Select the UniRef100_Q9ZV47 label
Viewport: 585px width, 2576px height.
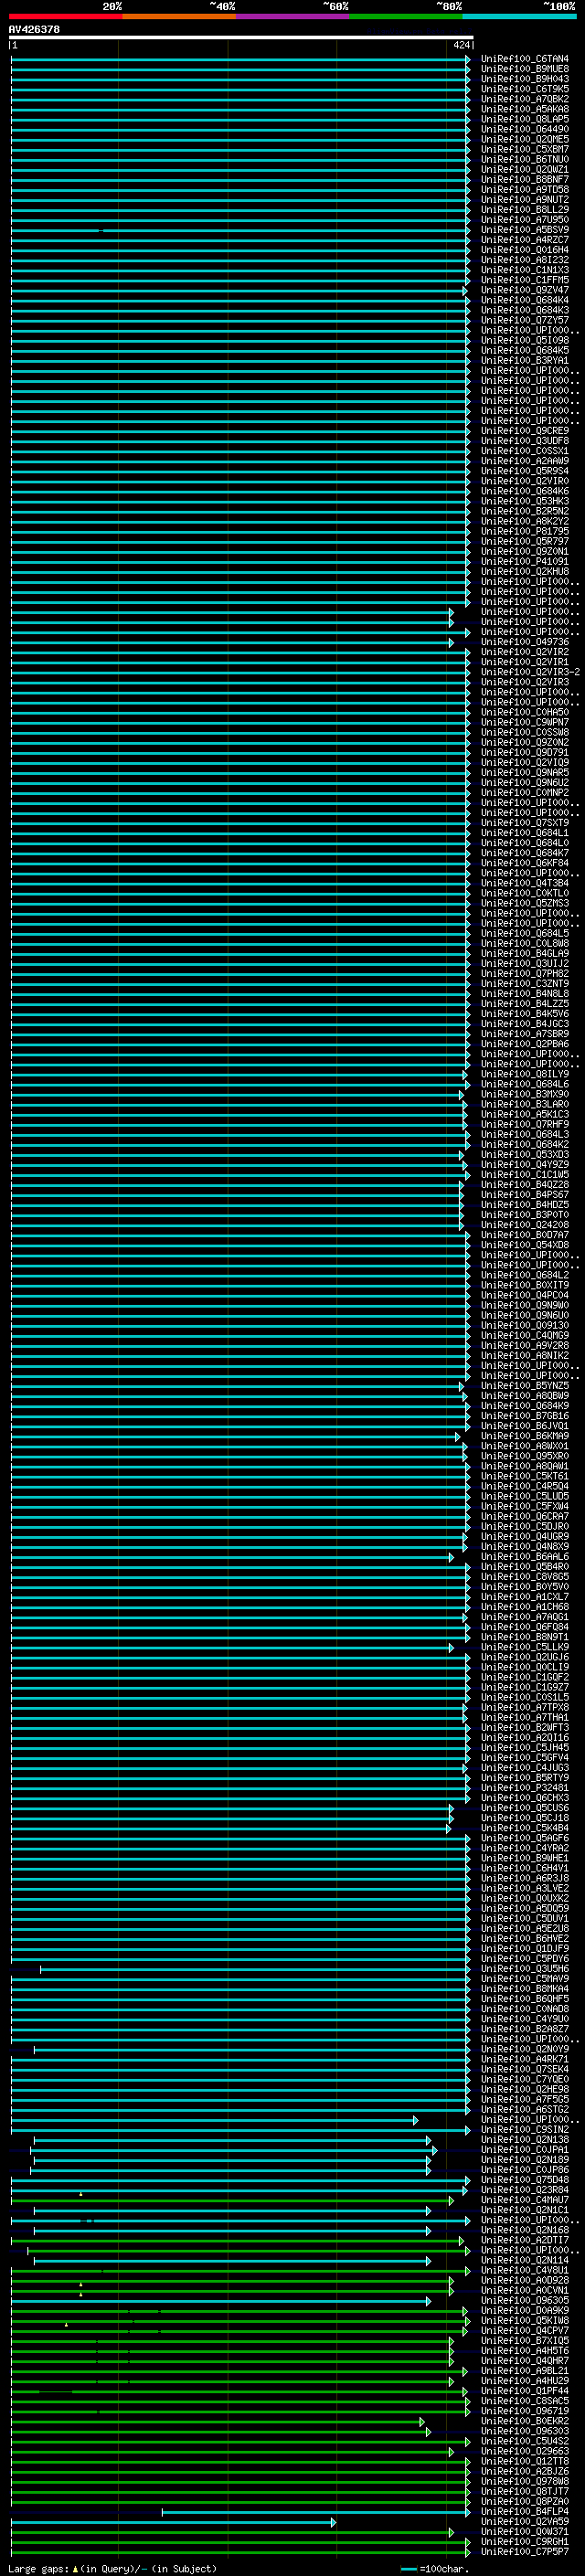click(524, 290)
